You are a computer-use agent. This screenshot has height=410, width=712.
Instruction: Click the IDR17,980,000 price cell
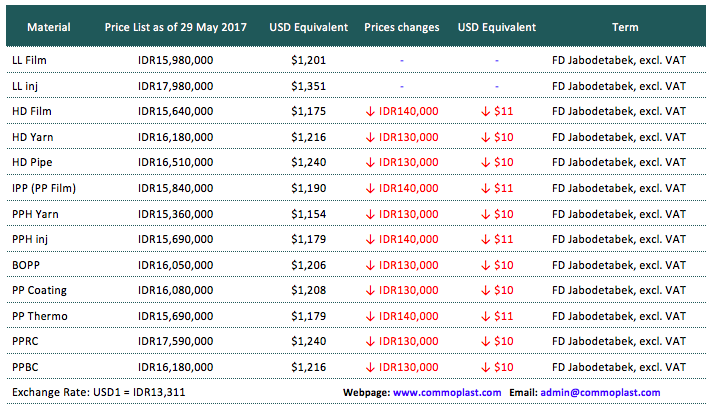pyautogui.click(x=175, y=86)
